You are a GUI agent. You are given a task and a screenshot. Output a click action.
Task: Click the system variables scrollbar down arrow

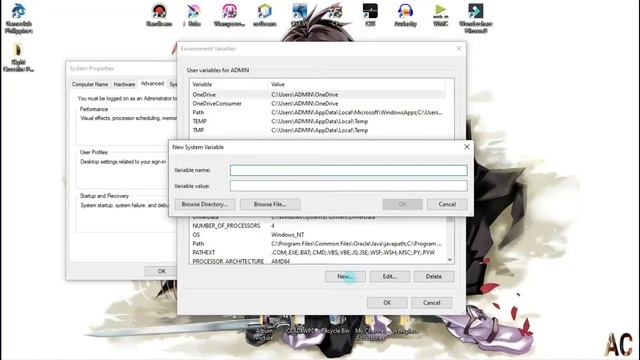450,260
